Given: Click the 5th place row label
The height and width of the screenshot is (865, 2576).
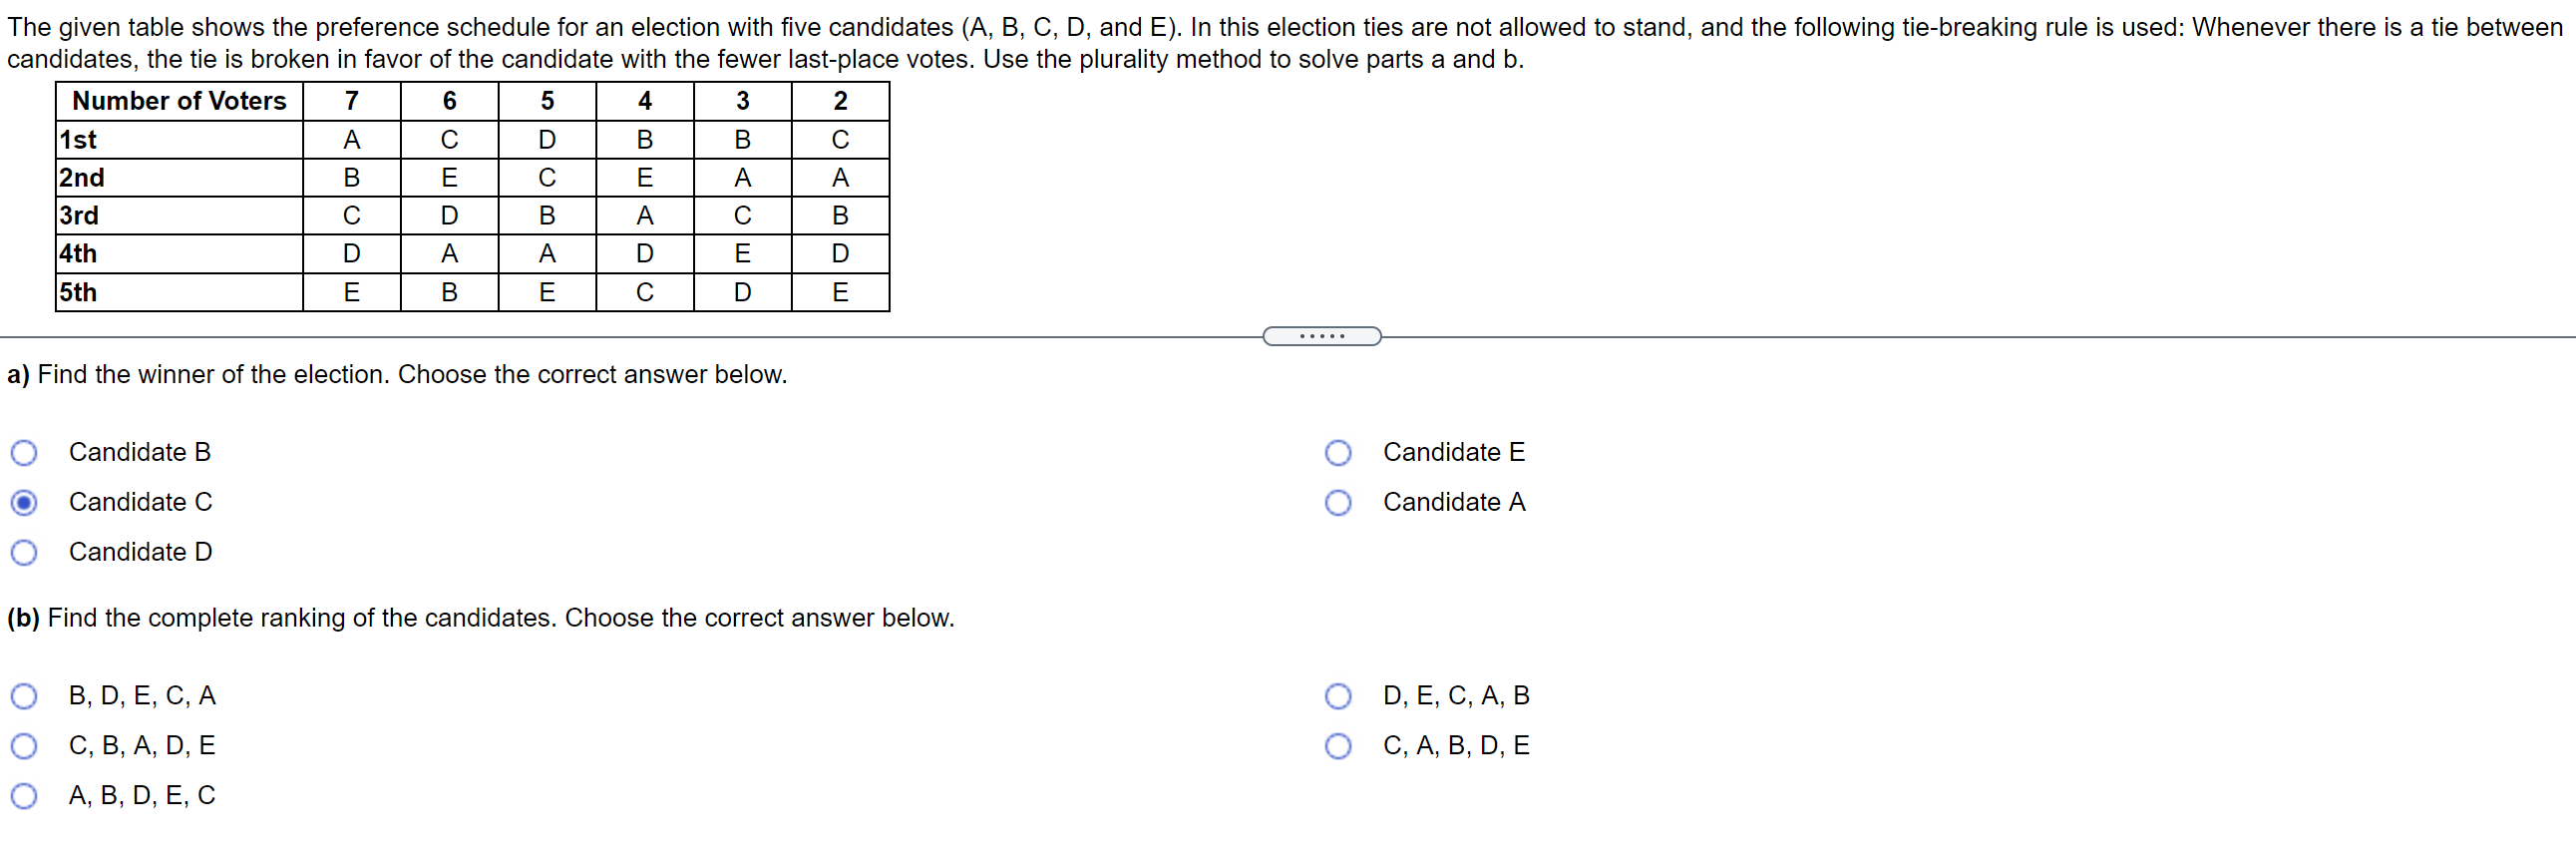Looking at the screenshot, I should click(78, 291).
